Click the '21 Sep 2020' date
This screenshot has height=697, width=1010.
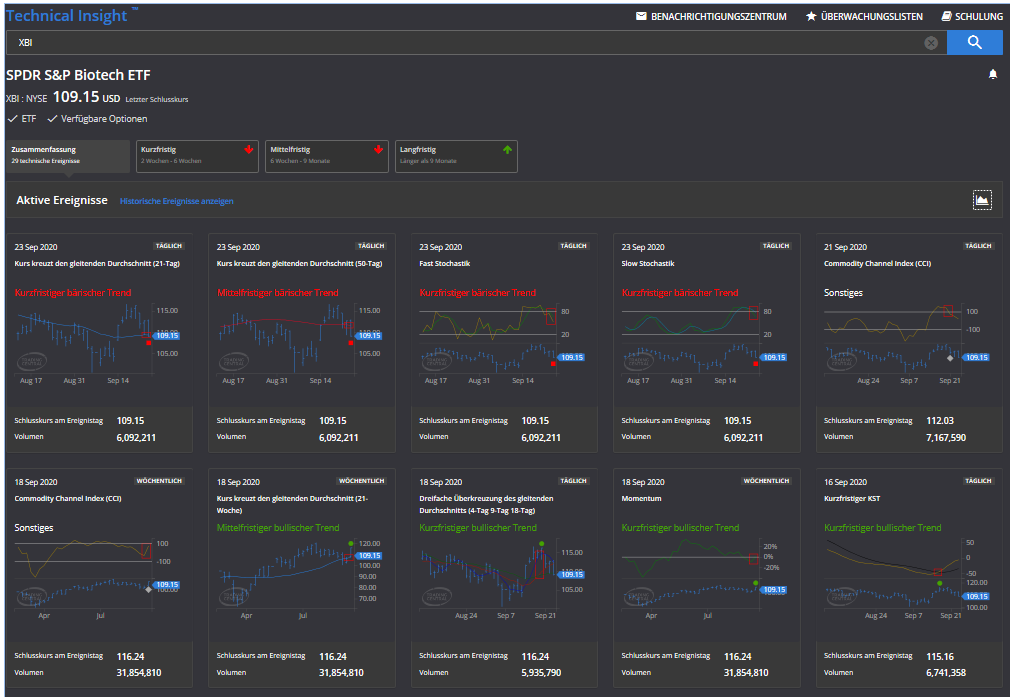point(845,247)
